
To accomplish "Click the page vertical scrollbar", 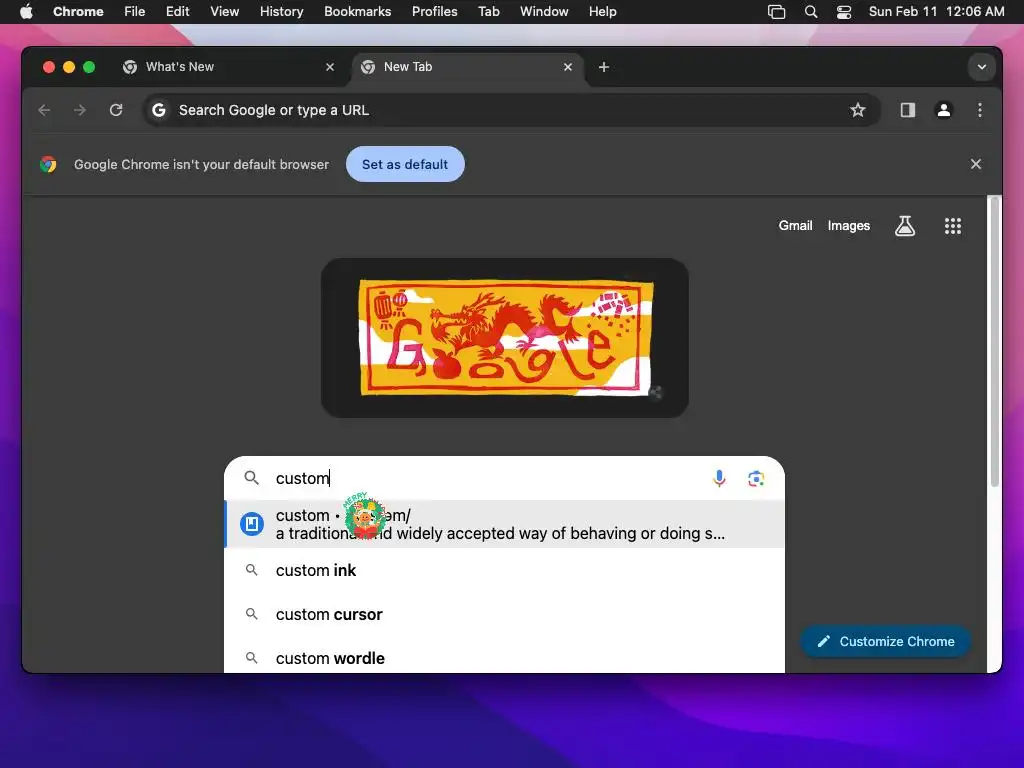I will [x=995, y=341].
